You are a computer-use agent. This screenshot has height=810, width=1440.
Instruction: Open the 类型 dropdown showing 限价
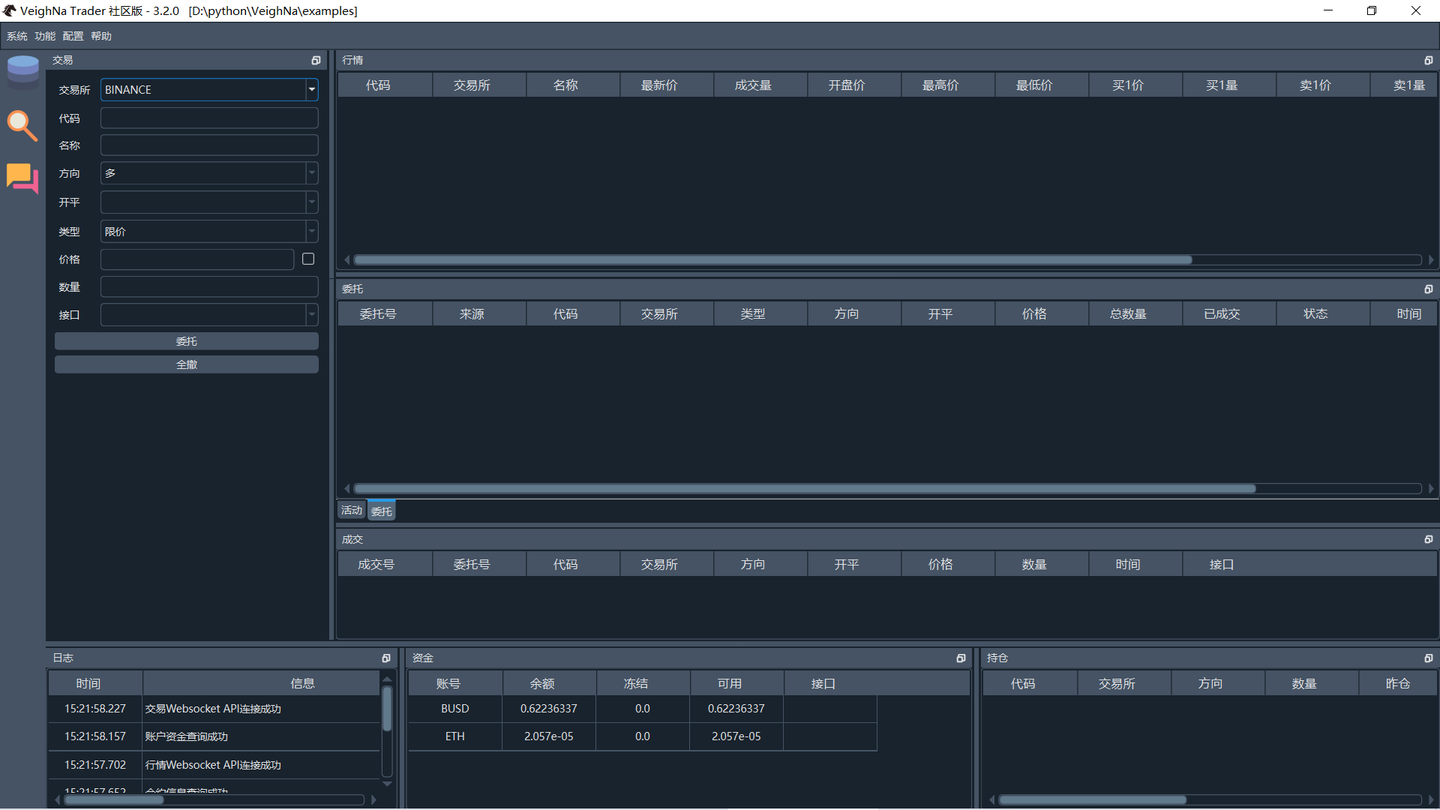[209, 231]
